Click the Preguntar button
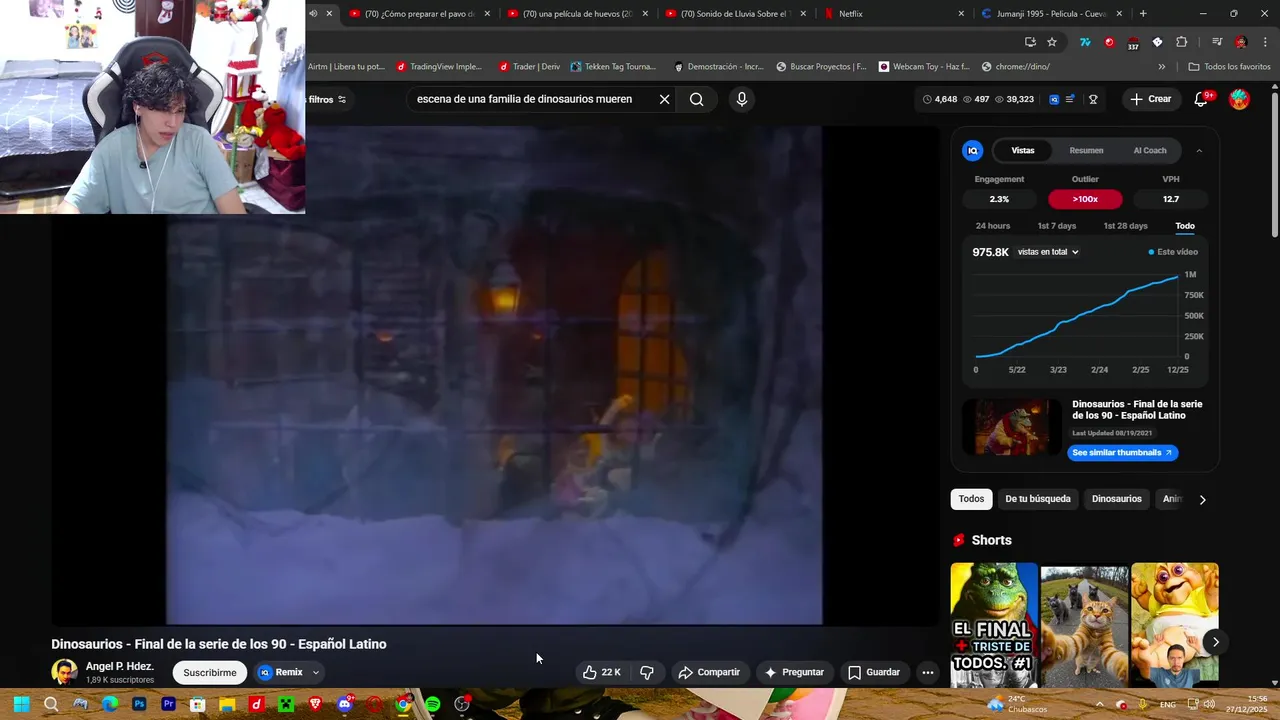The image size is (1280, 720). 794,672
